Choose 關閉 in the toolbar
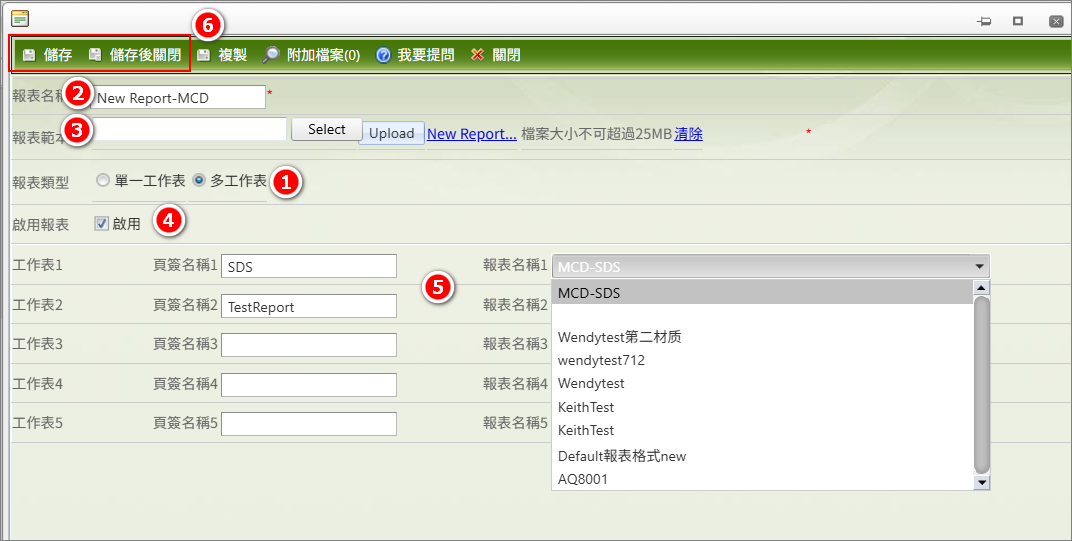 [507, 55]
